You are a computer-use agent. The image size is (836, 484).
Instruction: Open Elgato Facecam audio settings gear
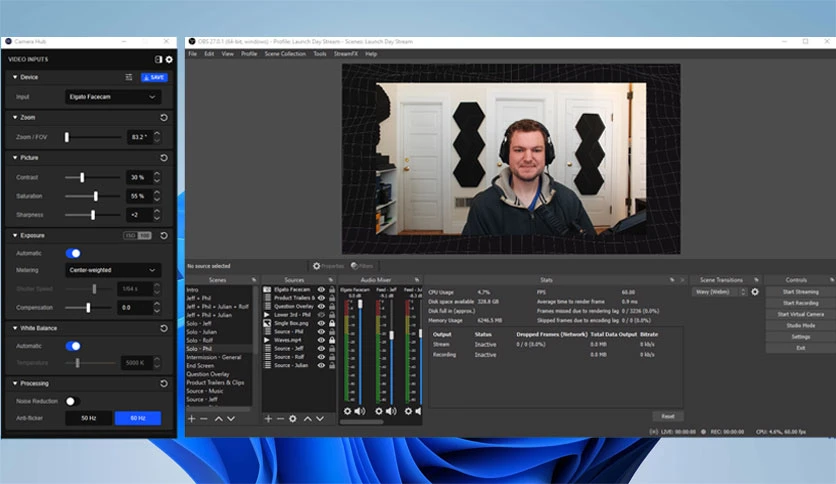347,411
